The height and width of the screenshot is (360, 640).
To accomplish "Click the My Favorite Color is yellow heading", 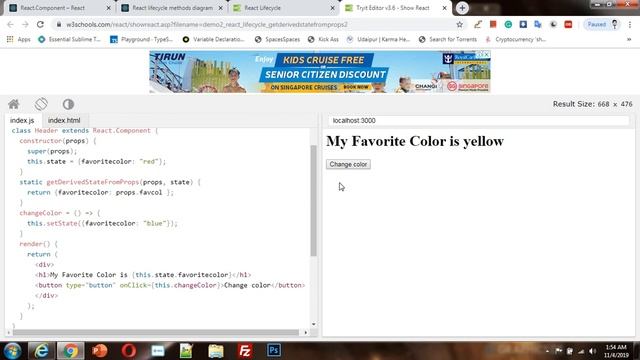I will point(415,141).
